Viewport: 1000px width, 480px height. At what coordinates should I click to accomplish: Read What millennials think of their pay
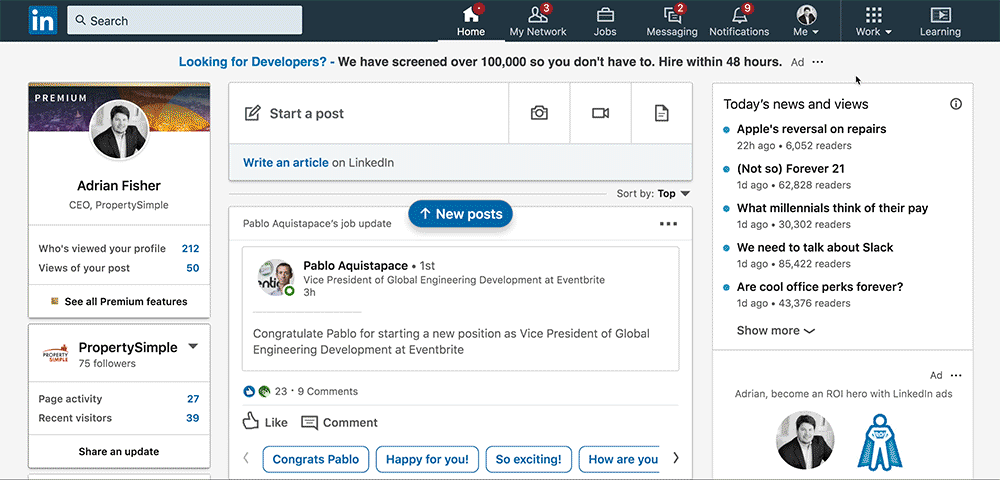832,208
